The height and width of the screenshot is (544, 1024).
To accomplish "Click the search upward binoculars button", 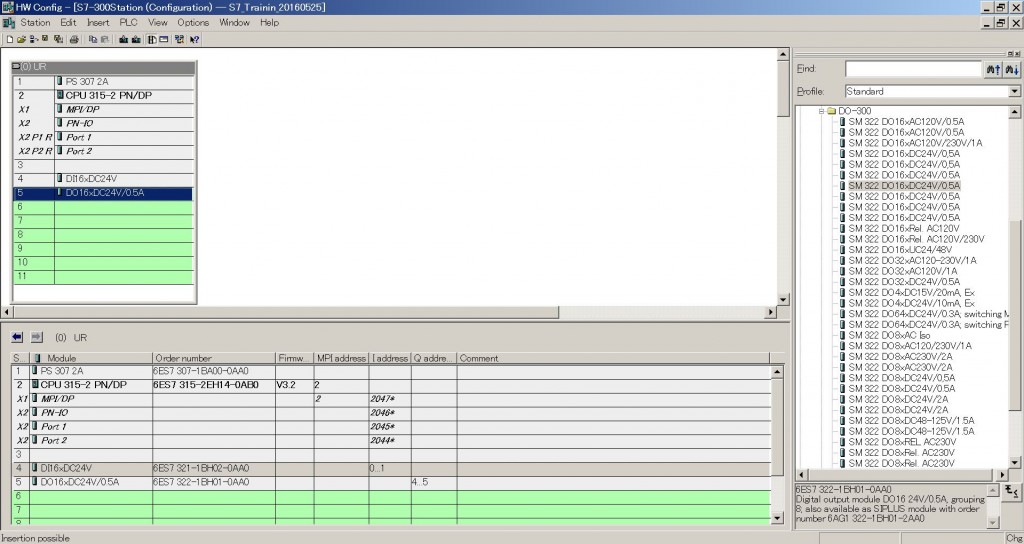I will click(x=993, y=69).
